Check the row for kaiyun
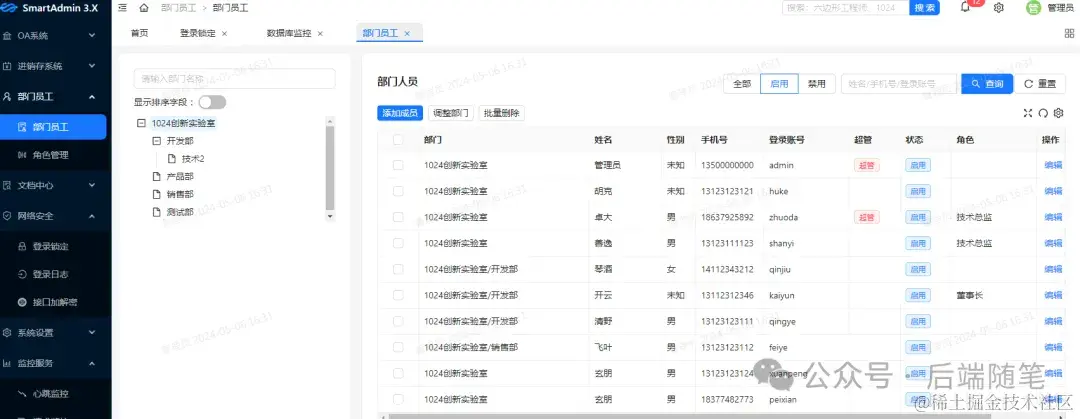This screenshot has width=1080, height=419. tap(397, 295)
